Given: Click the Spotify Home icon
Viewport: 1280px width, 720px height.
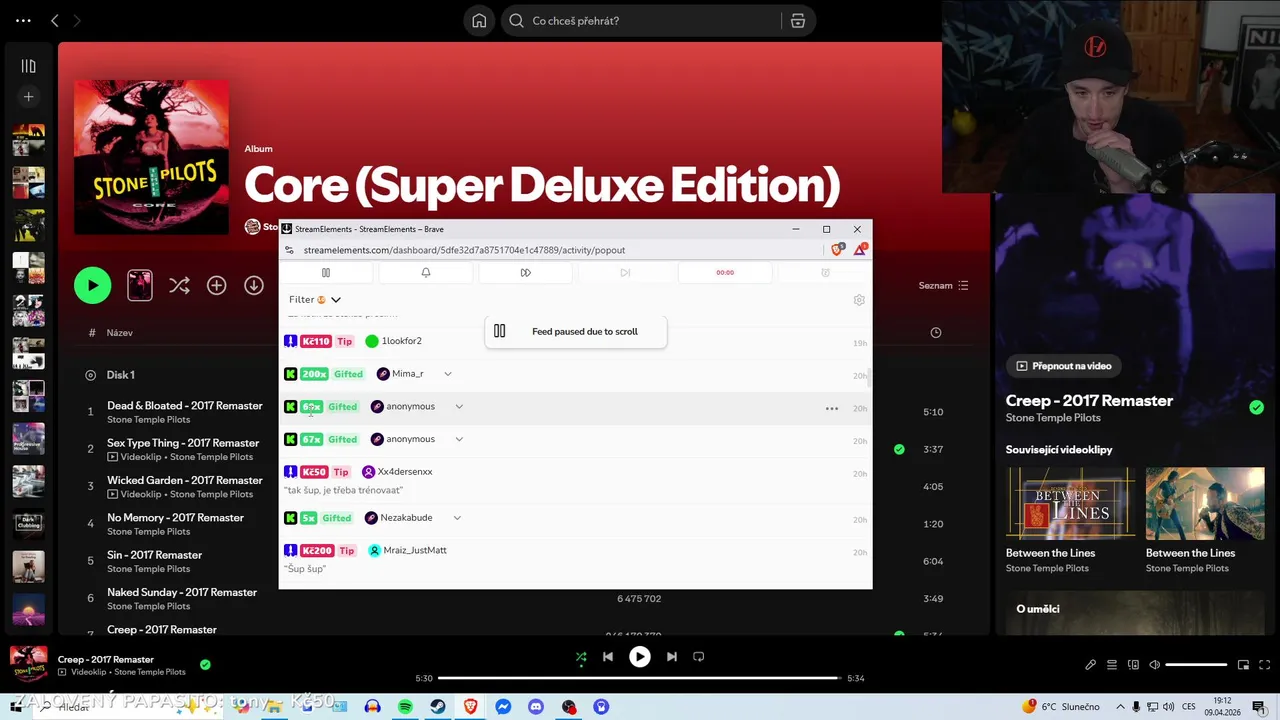Looking at the screenshot, I should click(x=479, y=21).
